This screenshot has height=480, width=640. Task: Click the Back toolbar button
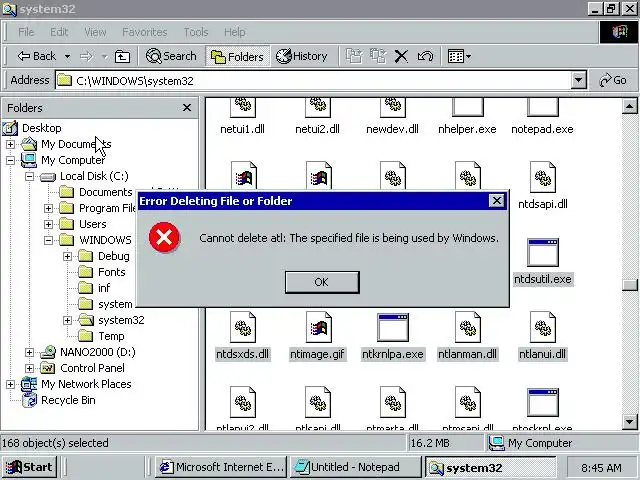(x=36, y=56)
